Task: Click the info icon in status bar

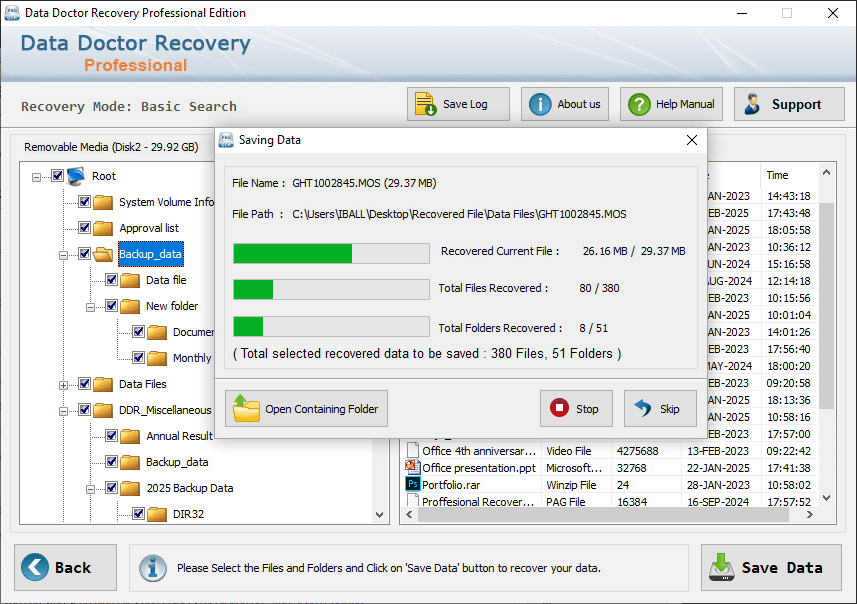Action: pyautogui.click(x=152, y=568)
